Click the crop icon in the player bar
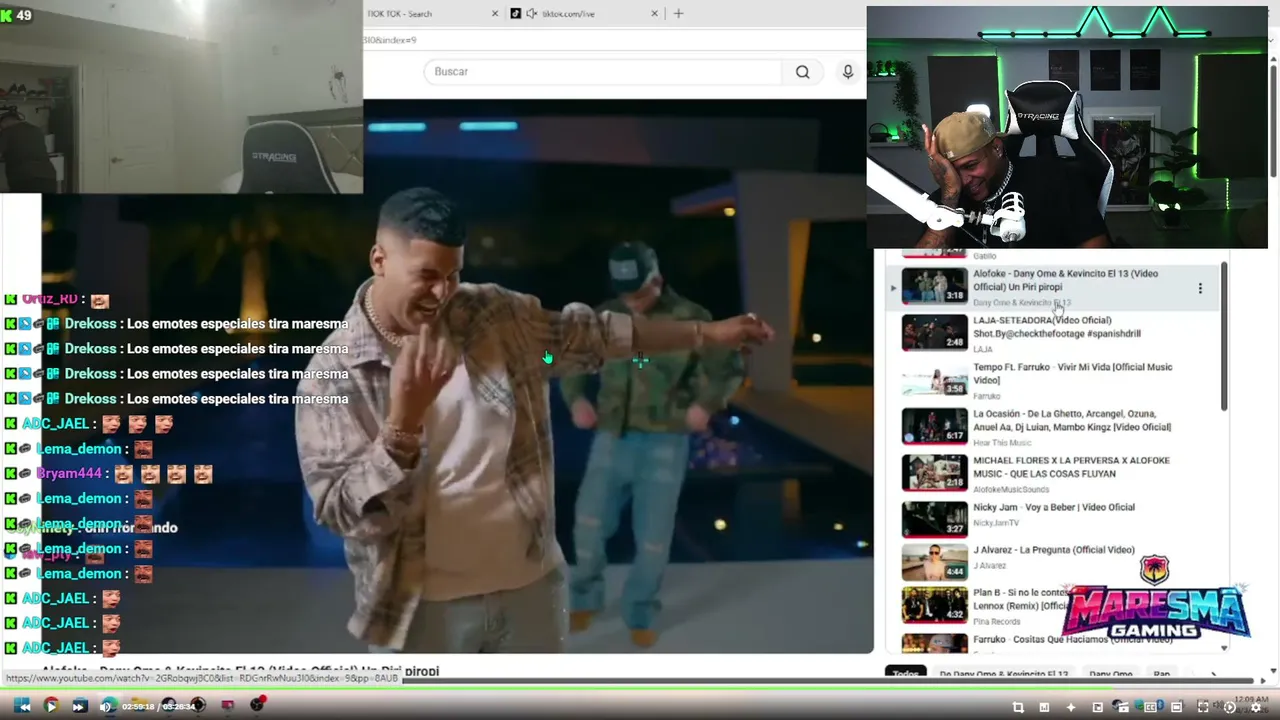The height and width of the screenshot is (720, 1280). coord(1018,707)
